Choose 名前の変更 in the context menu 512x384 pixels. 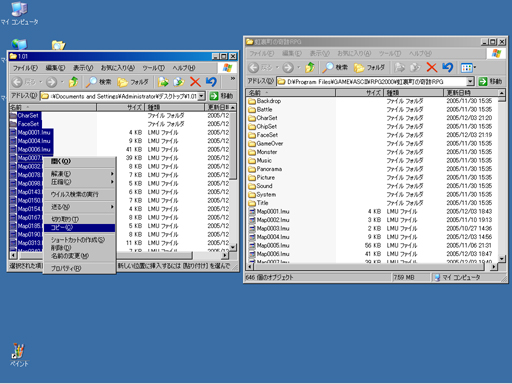coord(80,256)
